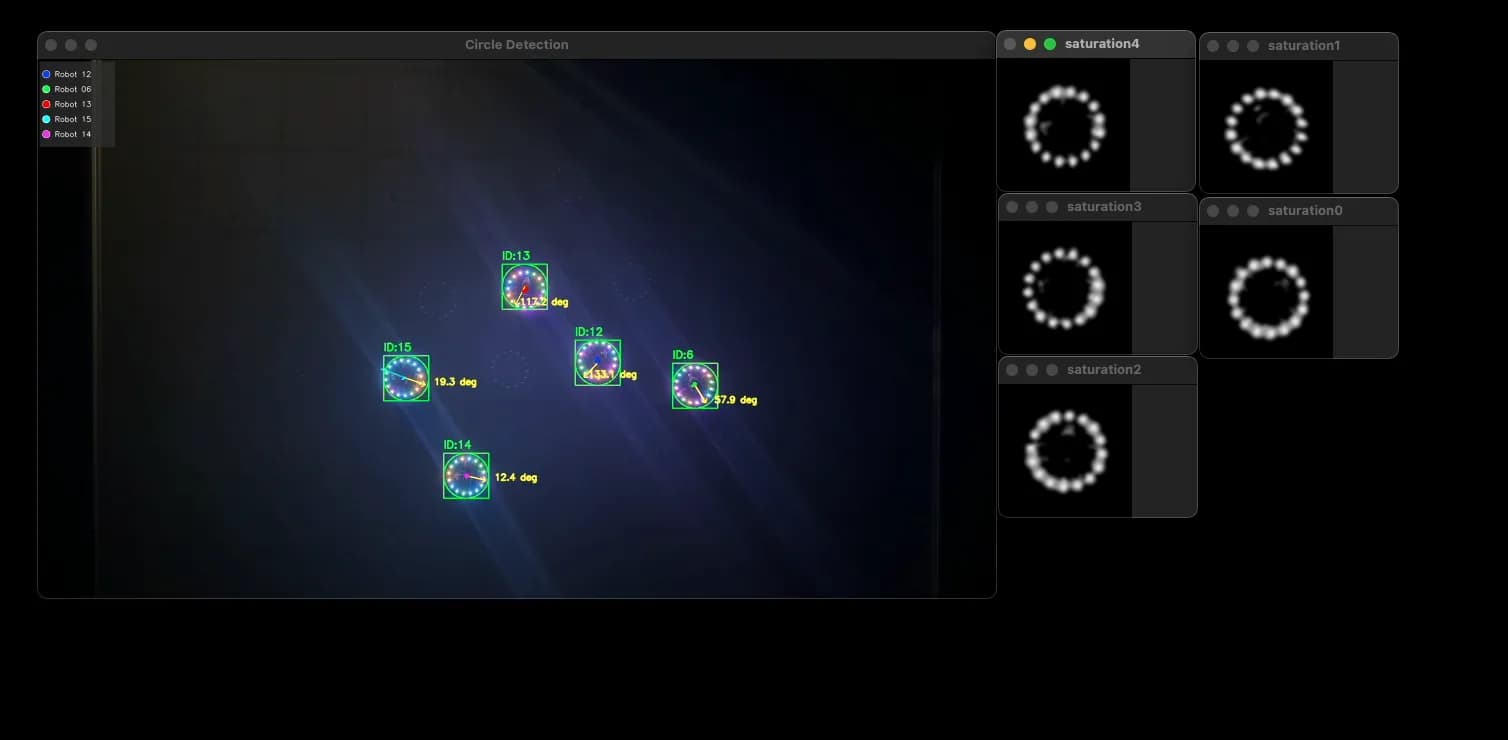Minimize the saturation4 window with yellow button
Image resolution: width=1508 pixels, height=740 pixels.
click(1030, 44)
